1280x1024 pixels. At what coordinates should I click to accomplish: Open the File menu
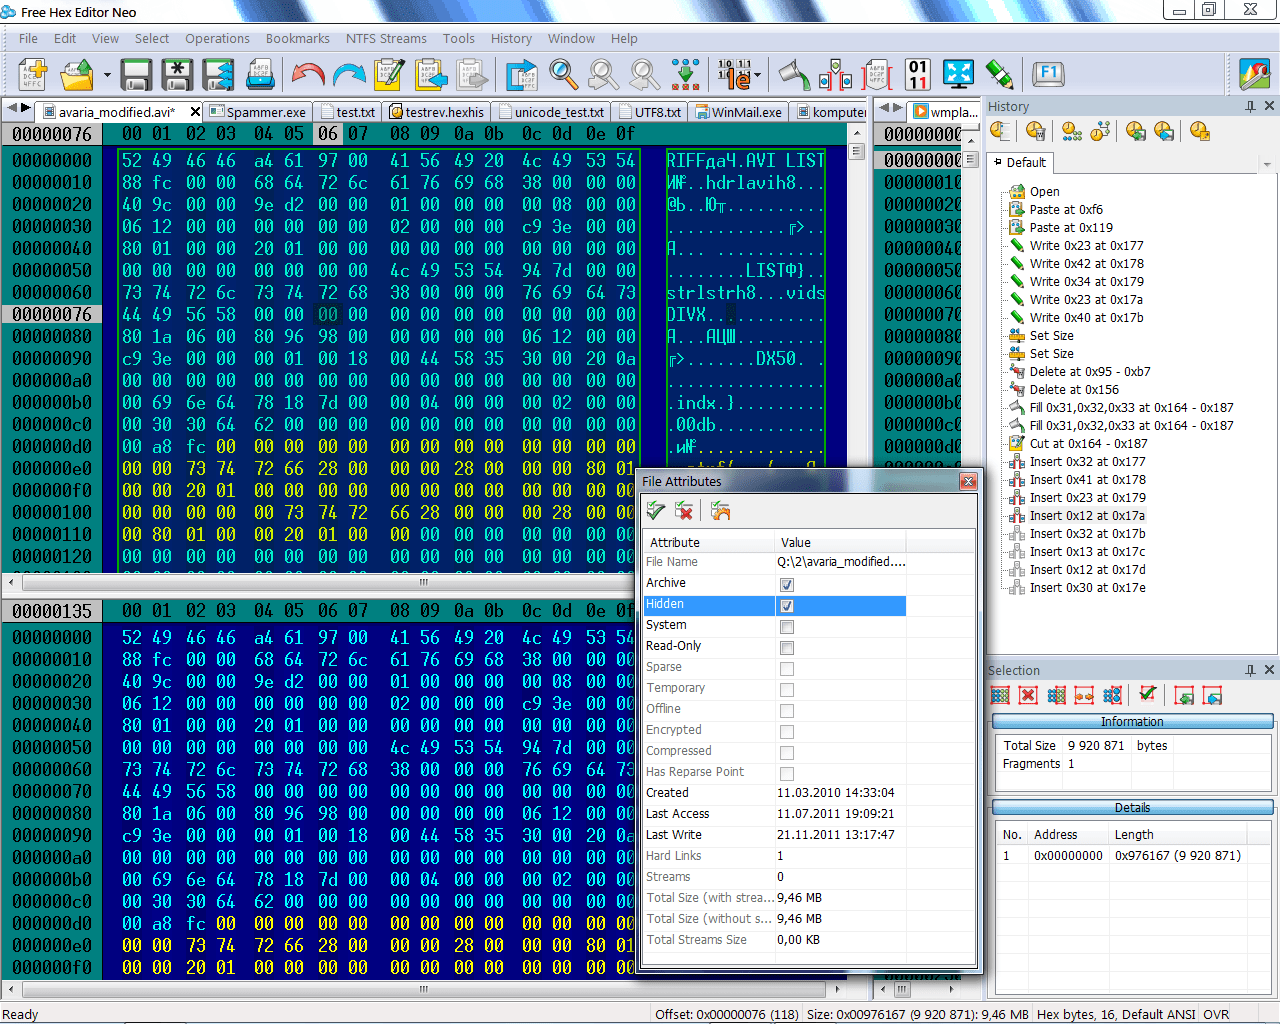tap(28, 38)
